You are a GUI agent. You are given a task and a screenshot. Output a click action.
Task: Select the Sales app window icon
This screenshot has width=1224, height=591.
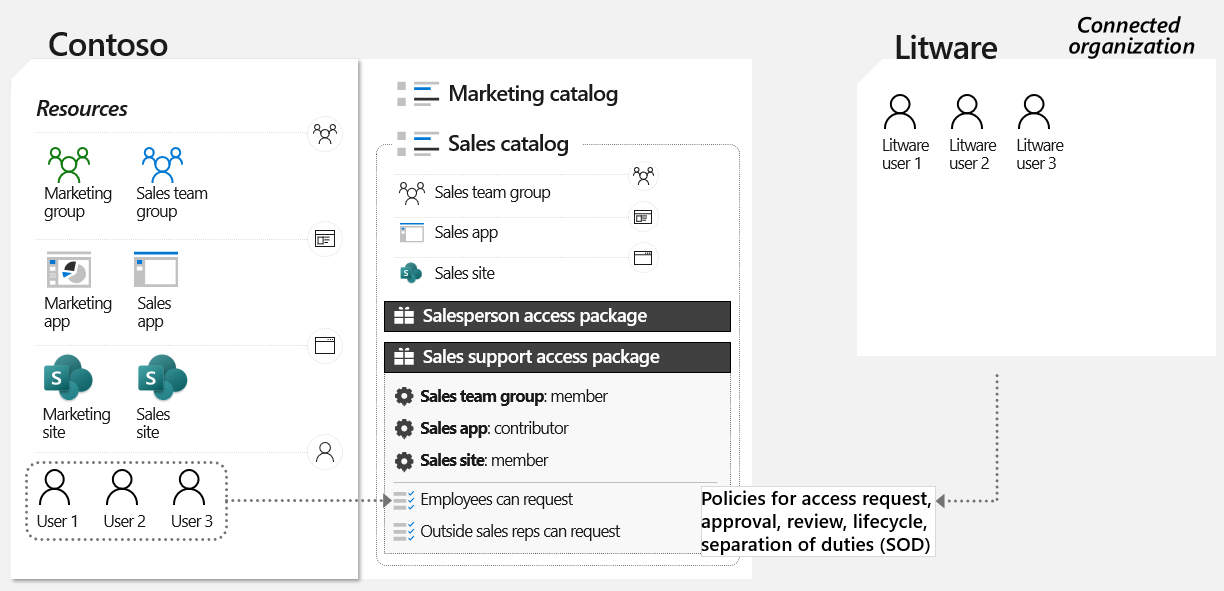tap(155, 270)
